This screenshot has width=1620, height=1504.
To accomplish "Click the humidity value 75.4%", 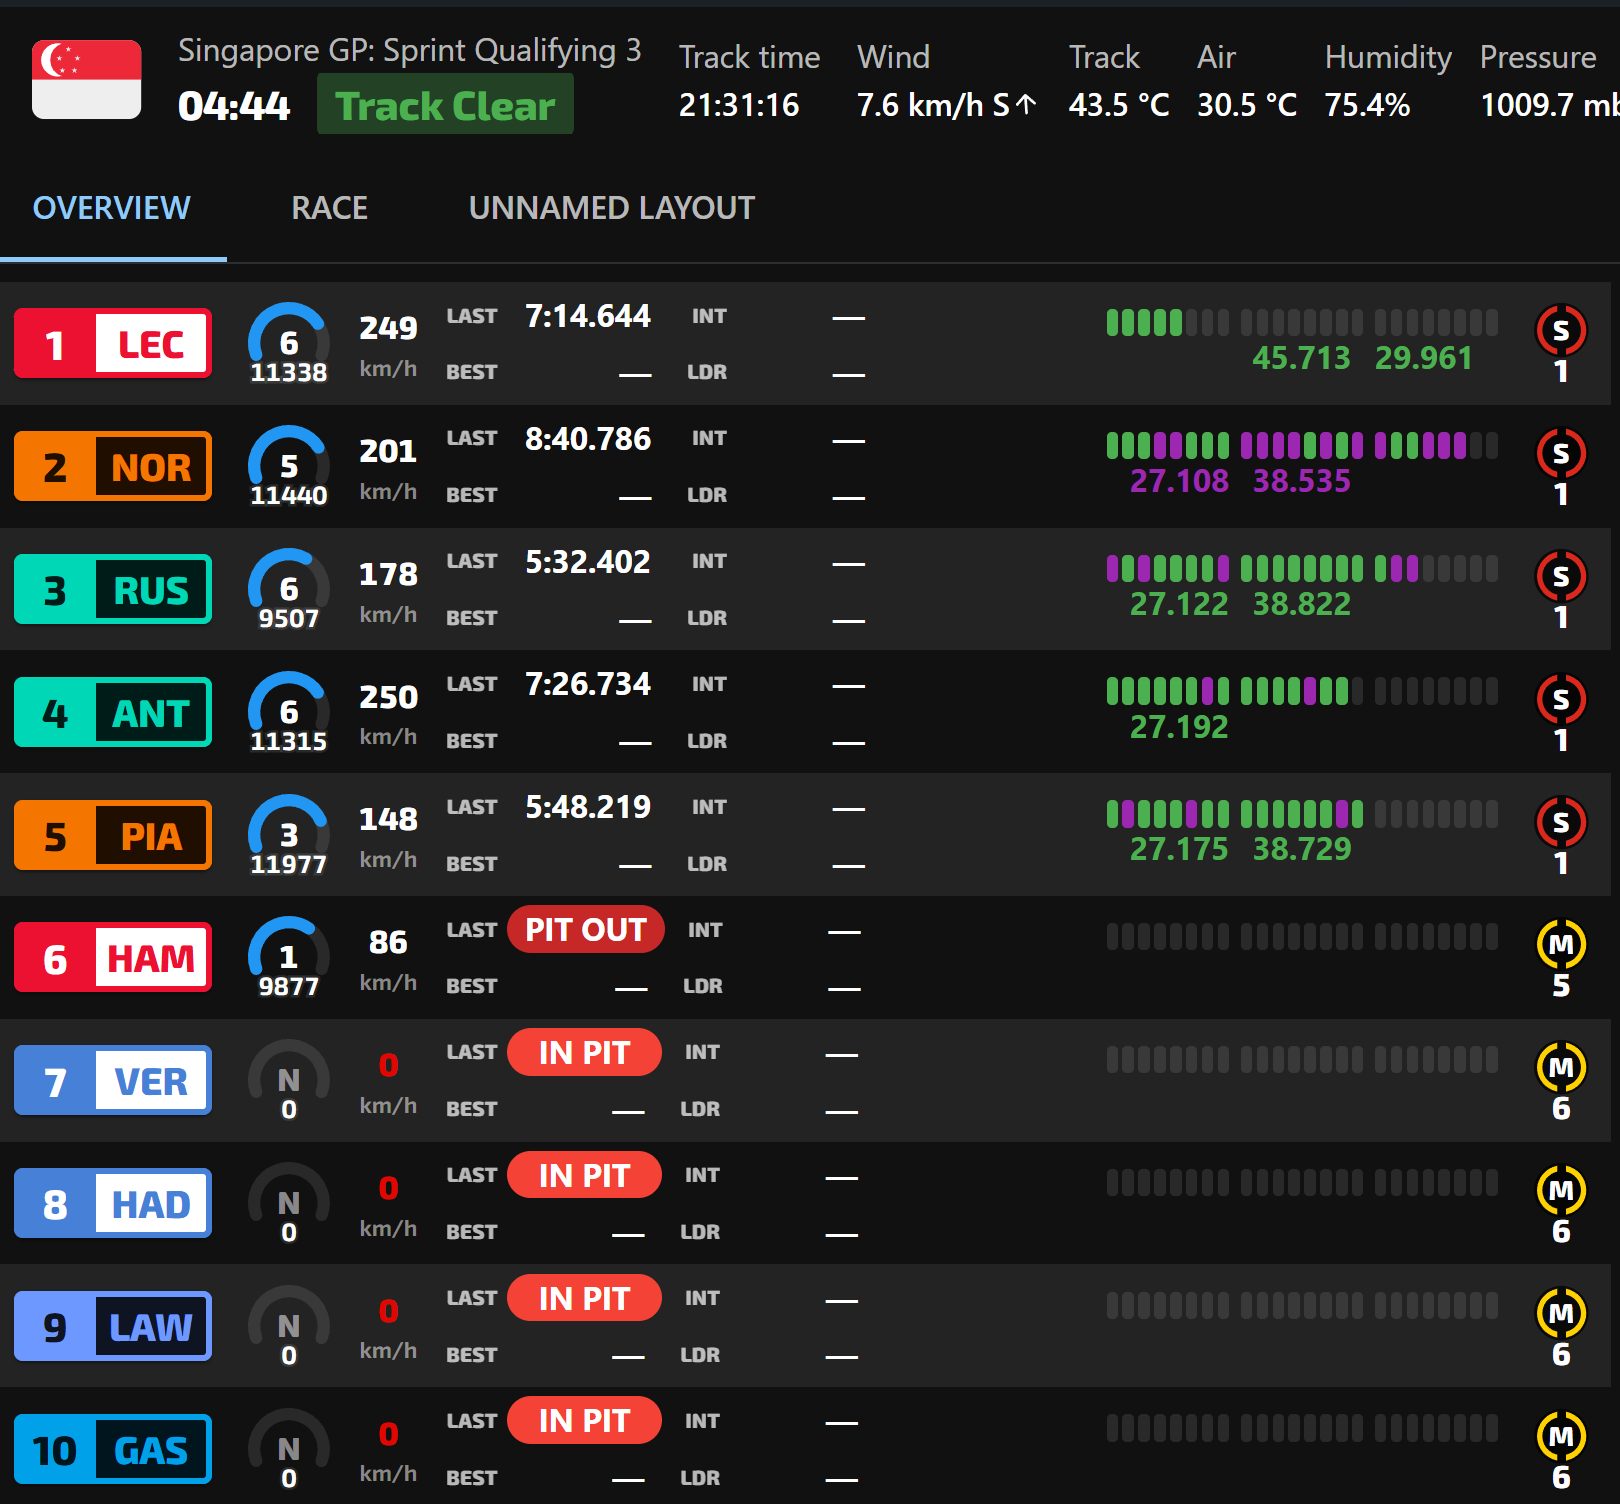I will tap(1367, 105).
